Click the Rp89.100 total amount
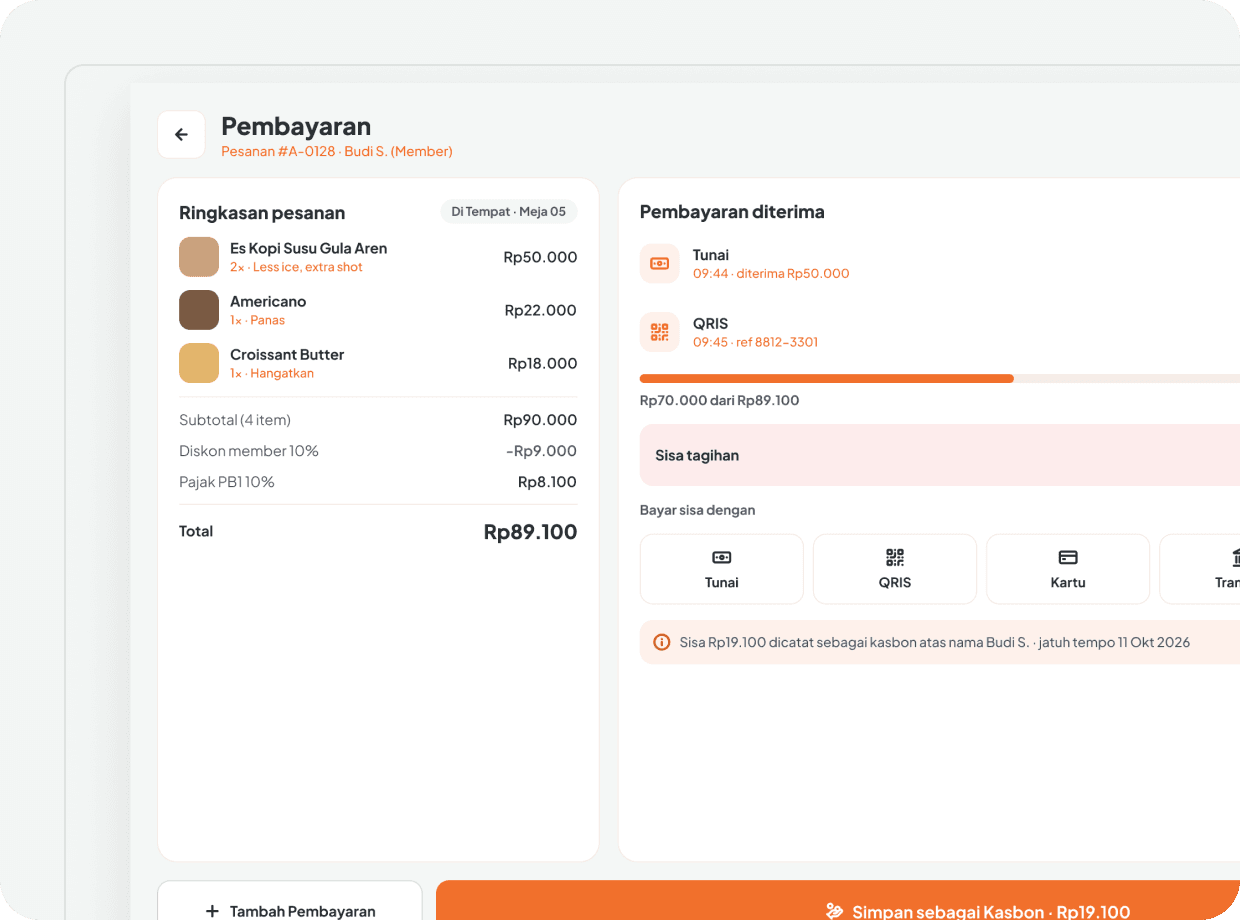1240x920 pixels. point(531,532)
